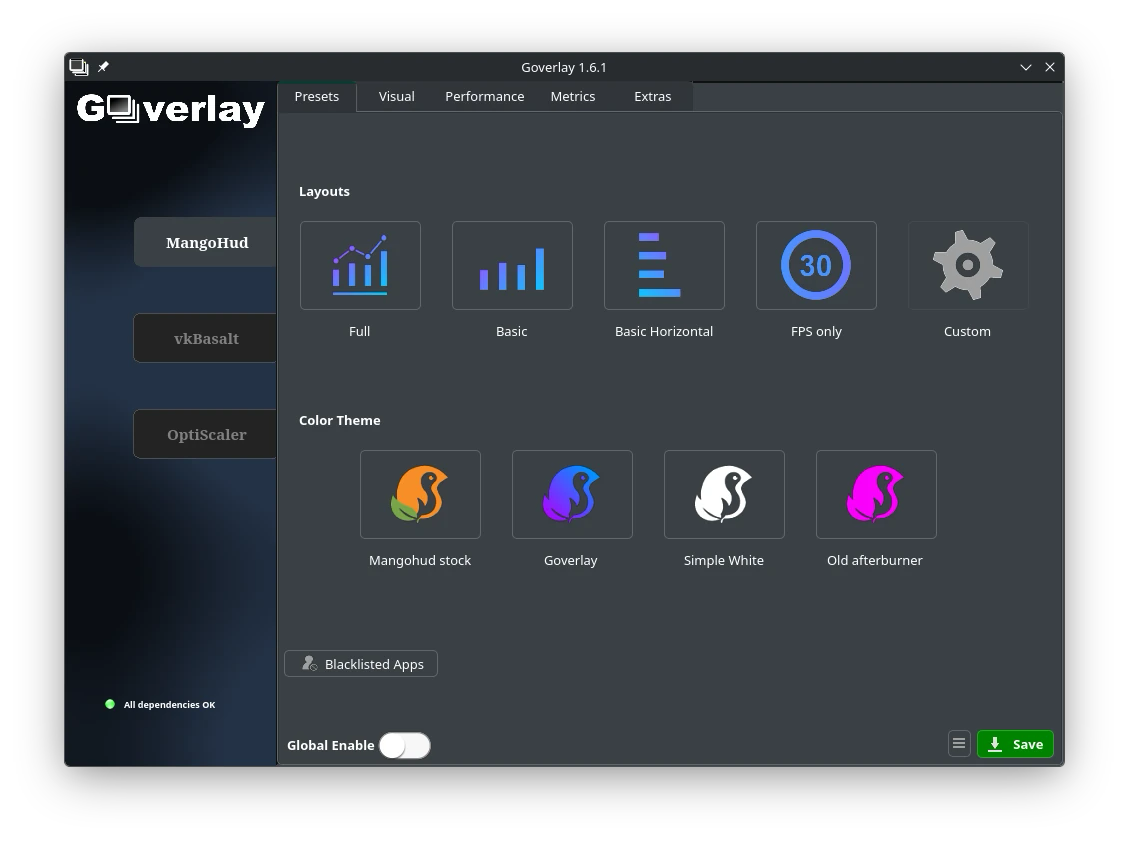Viewport: 1129px width, 843px height.
Task: Open the Performance tab
Action: 484,96
